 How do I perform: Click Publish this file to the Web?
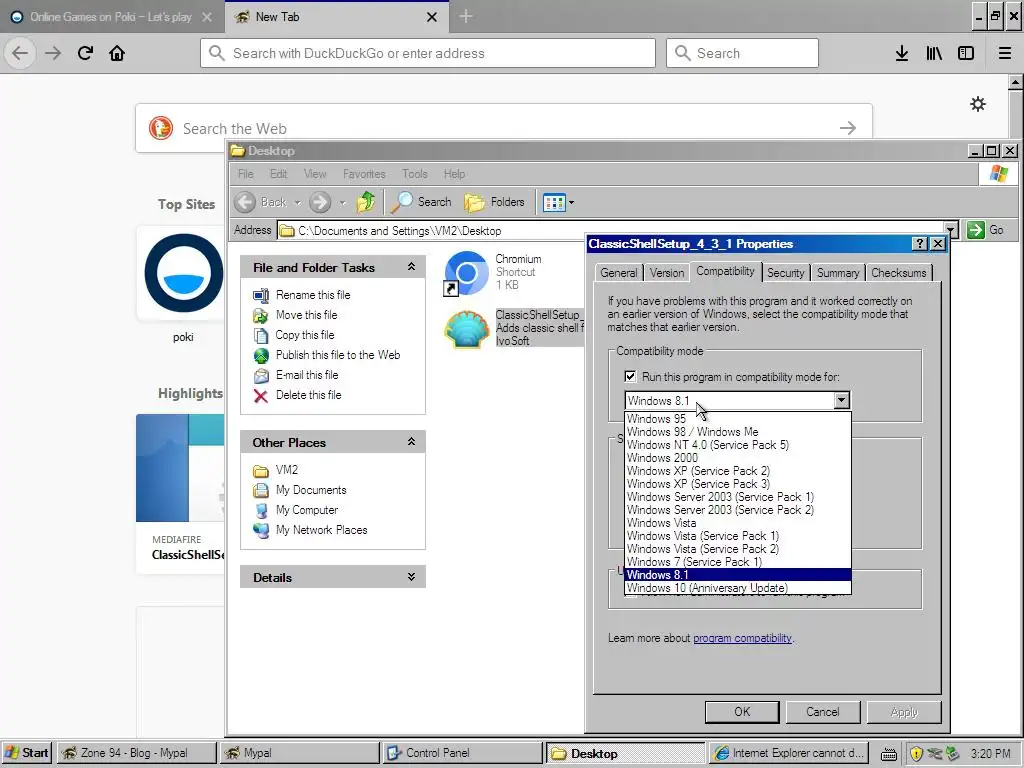click(x=338, y=355)
